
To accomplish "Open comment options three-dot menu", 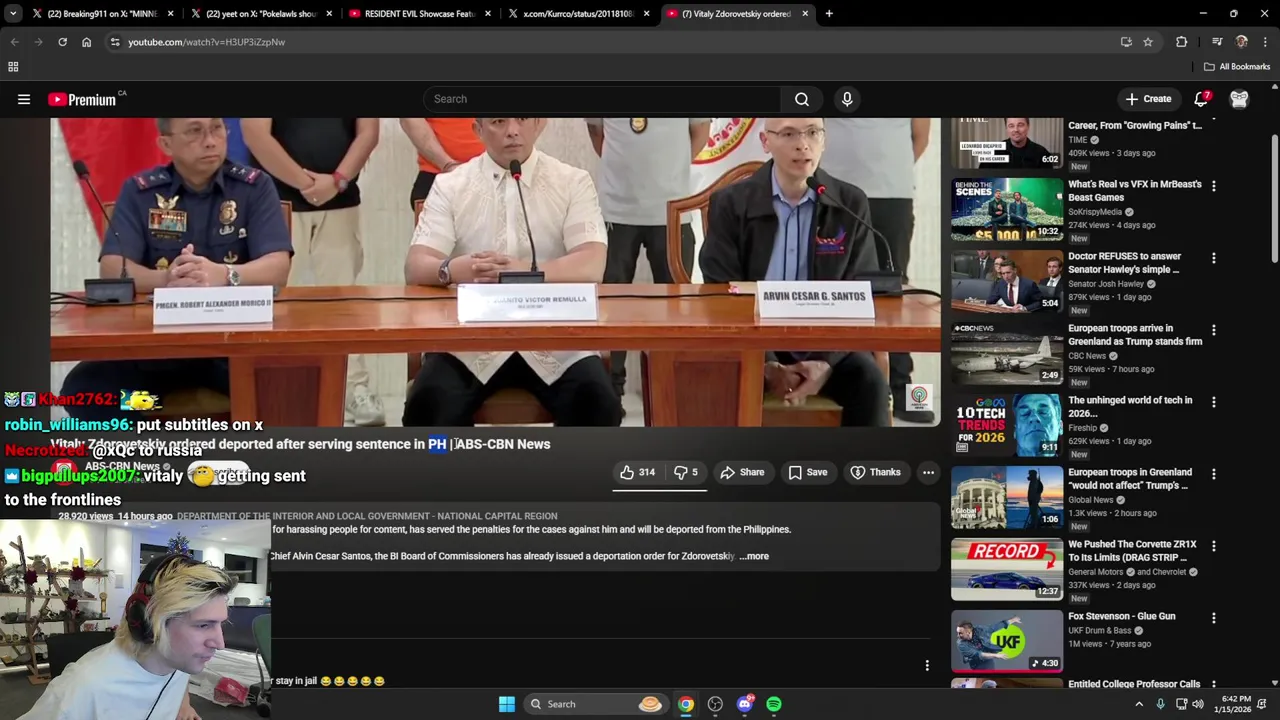I will (x=927, y=665).
